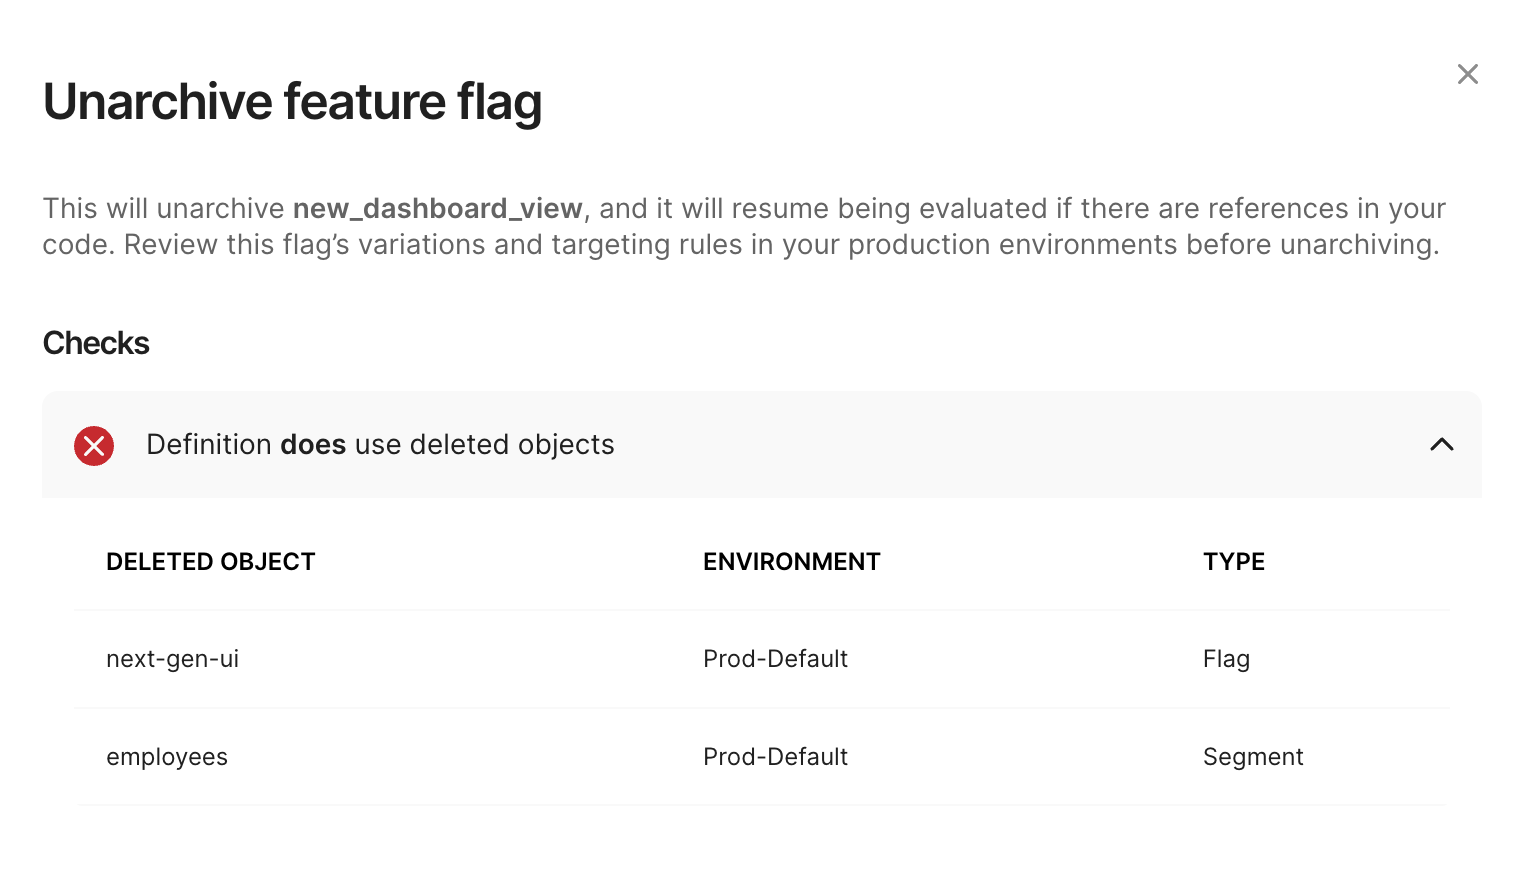The height and width of the screenshot is (895, 1522).
Task: Select the next-gen-ui deleted object
Action: click(x=172, y=659)
